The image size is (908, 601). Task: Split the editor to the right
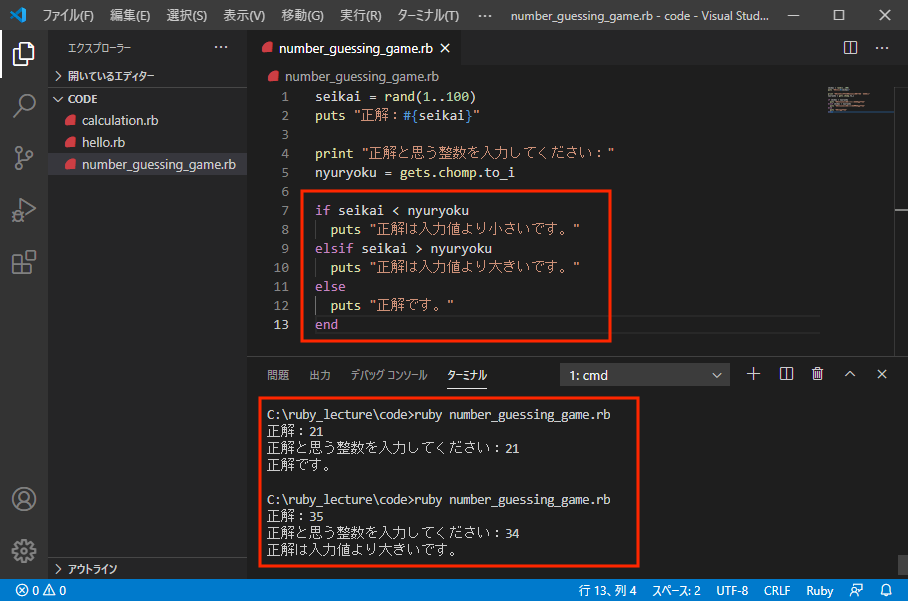[x=850, y=47]
